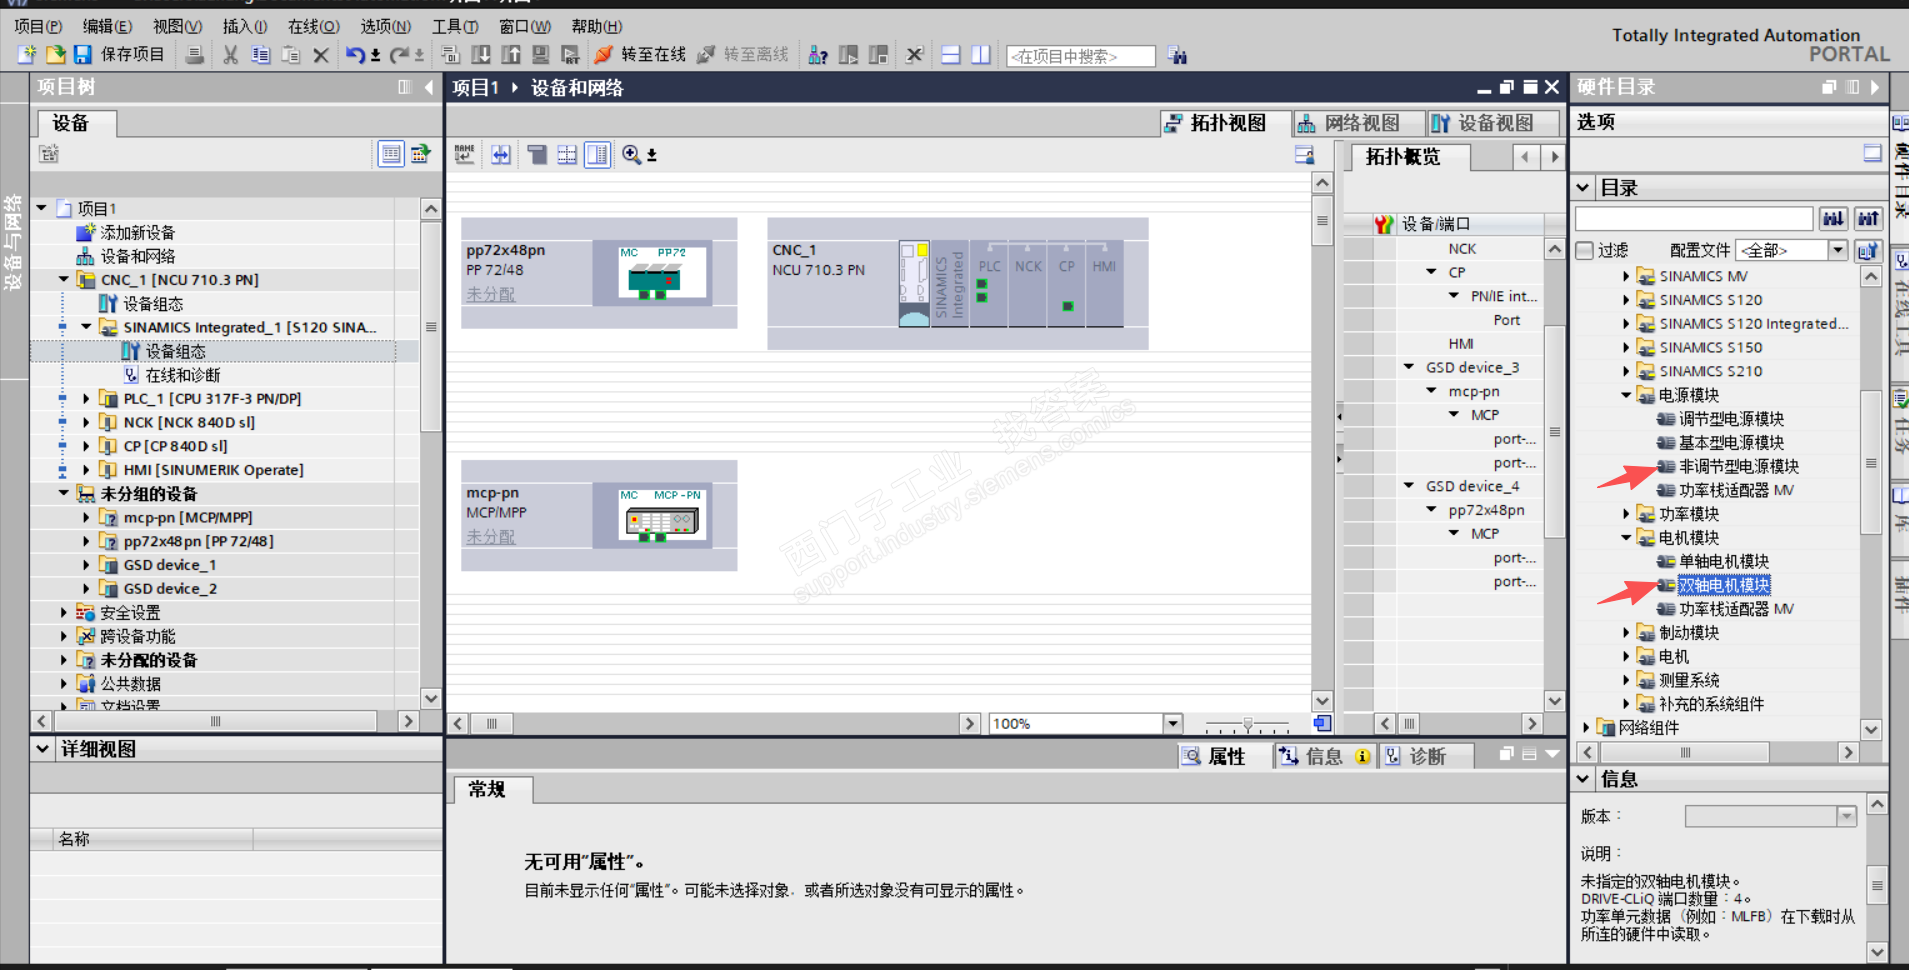Click the 添加新设备 icon in project tree

86,232
